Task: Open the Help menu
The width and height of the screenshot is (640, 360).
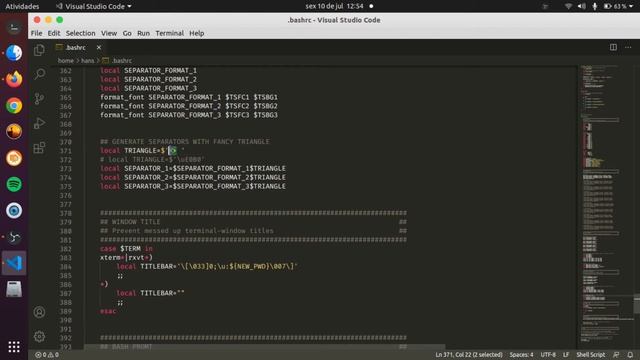Action: [196, 33]
